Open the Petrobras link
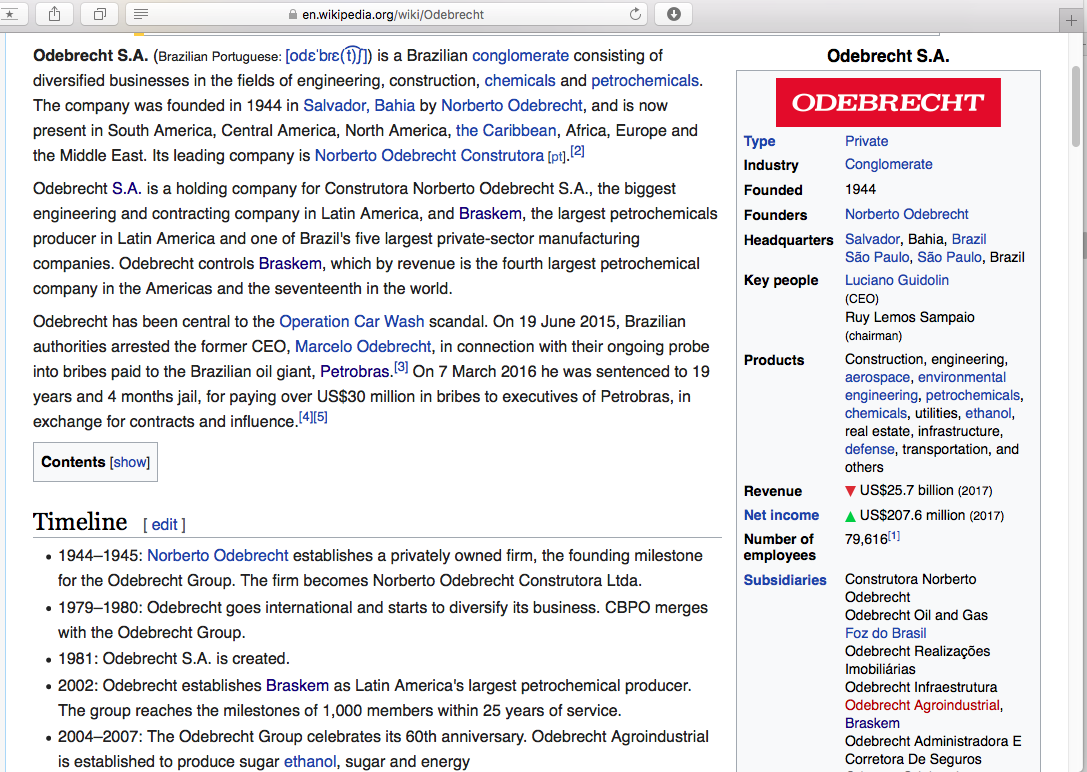The image size is (1087, 772). pos(354,371)
